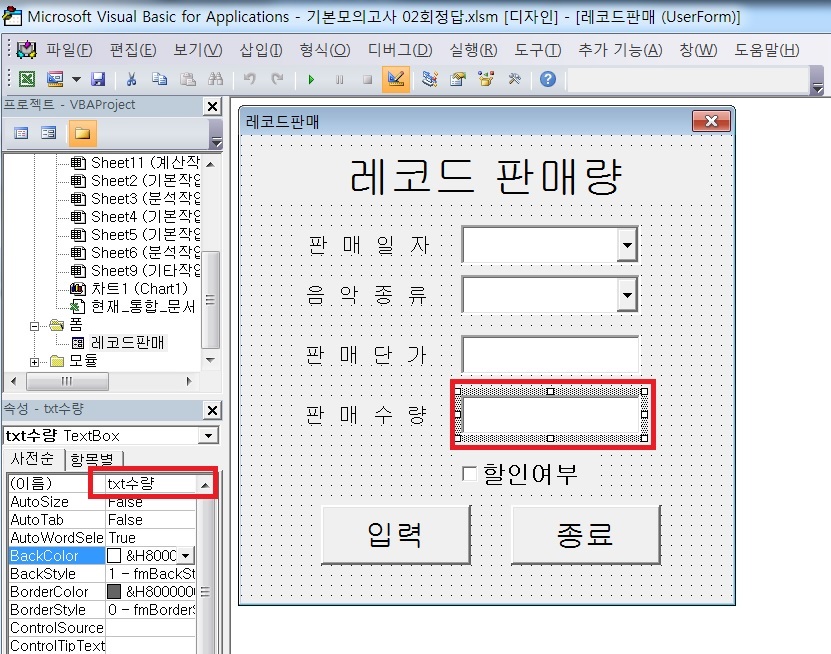Switch to the 항목별 properties tab

tap(94, 460)
